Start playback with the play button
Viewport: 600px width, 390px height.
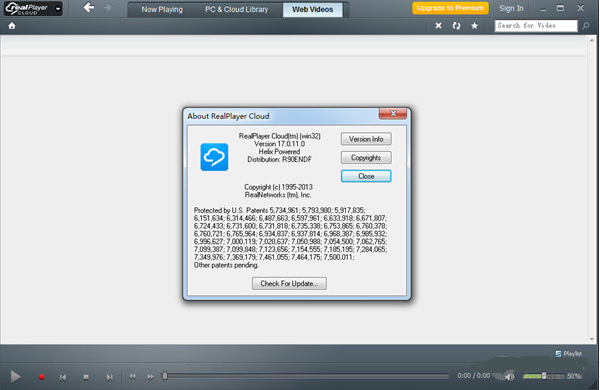pyautogui.click(x=15, y=377)
